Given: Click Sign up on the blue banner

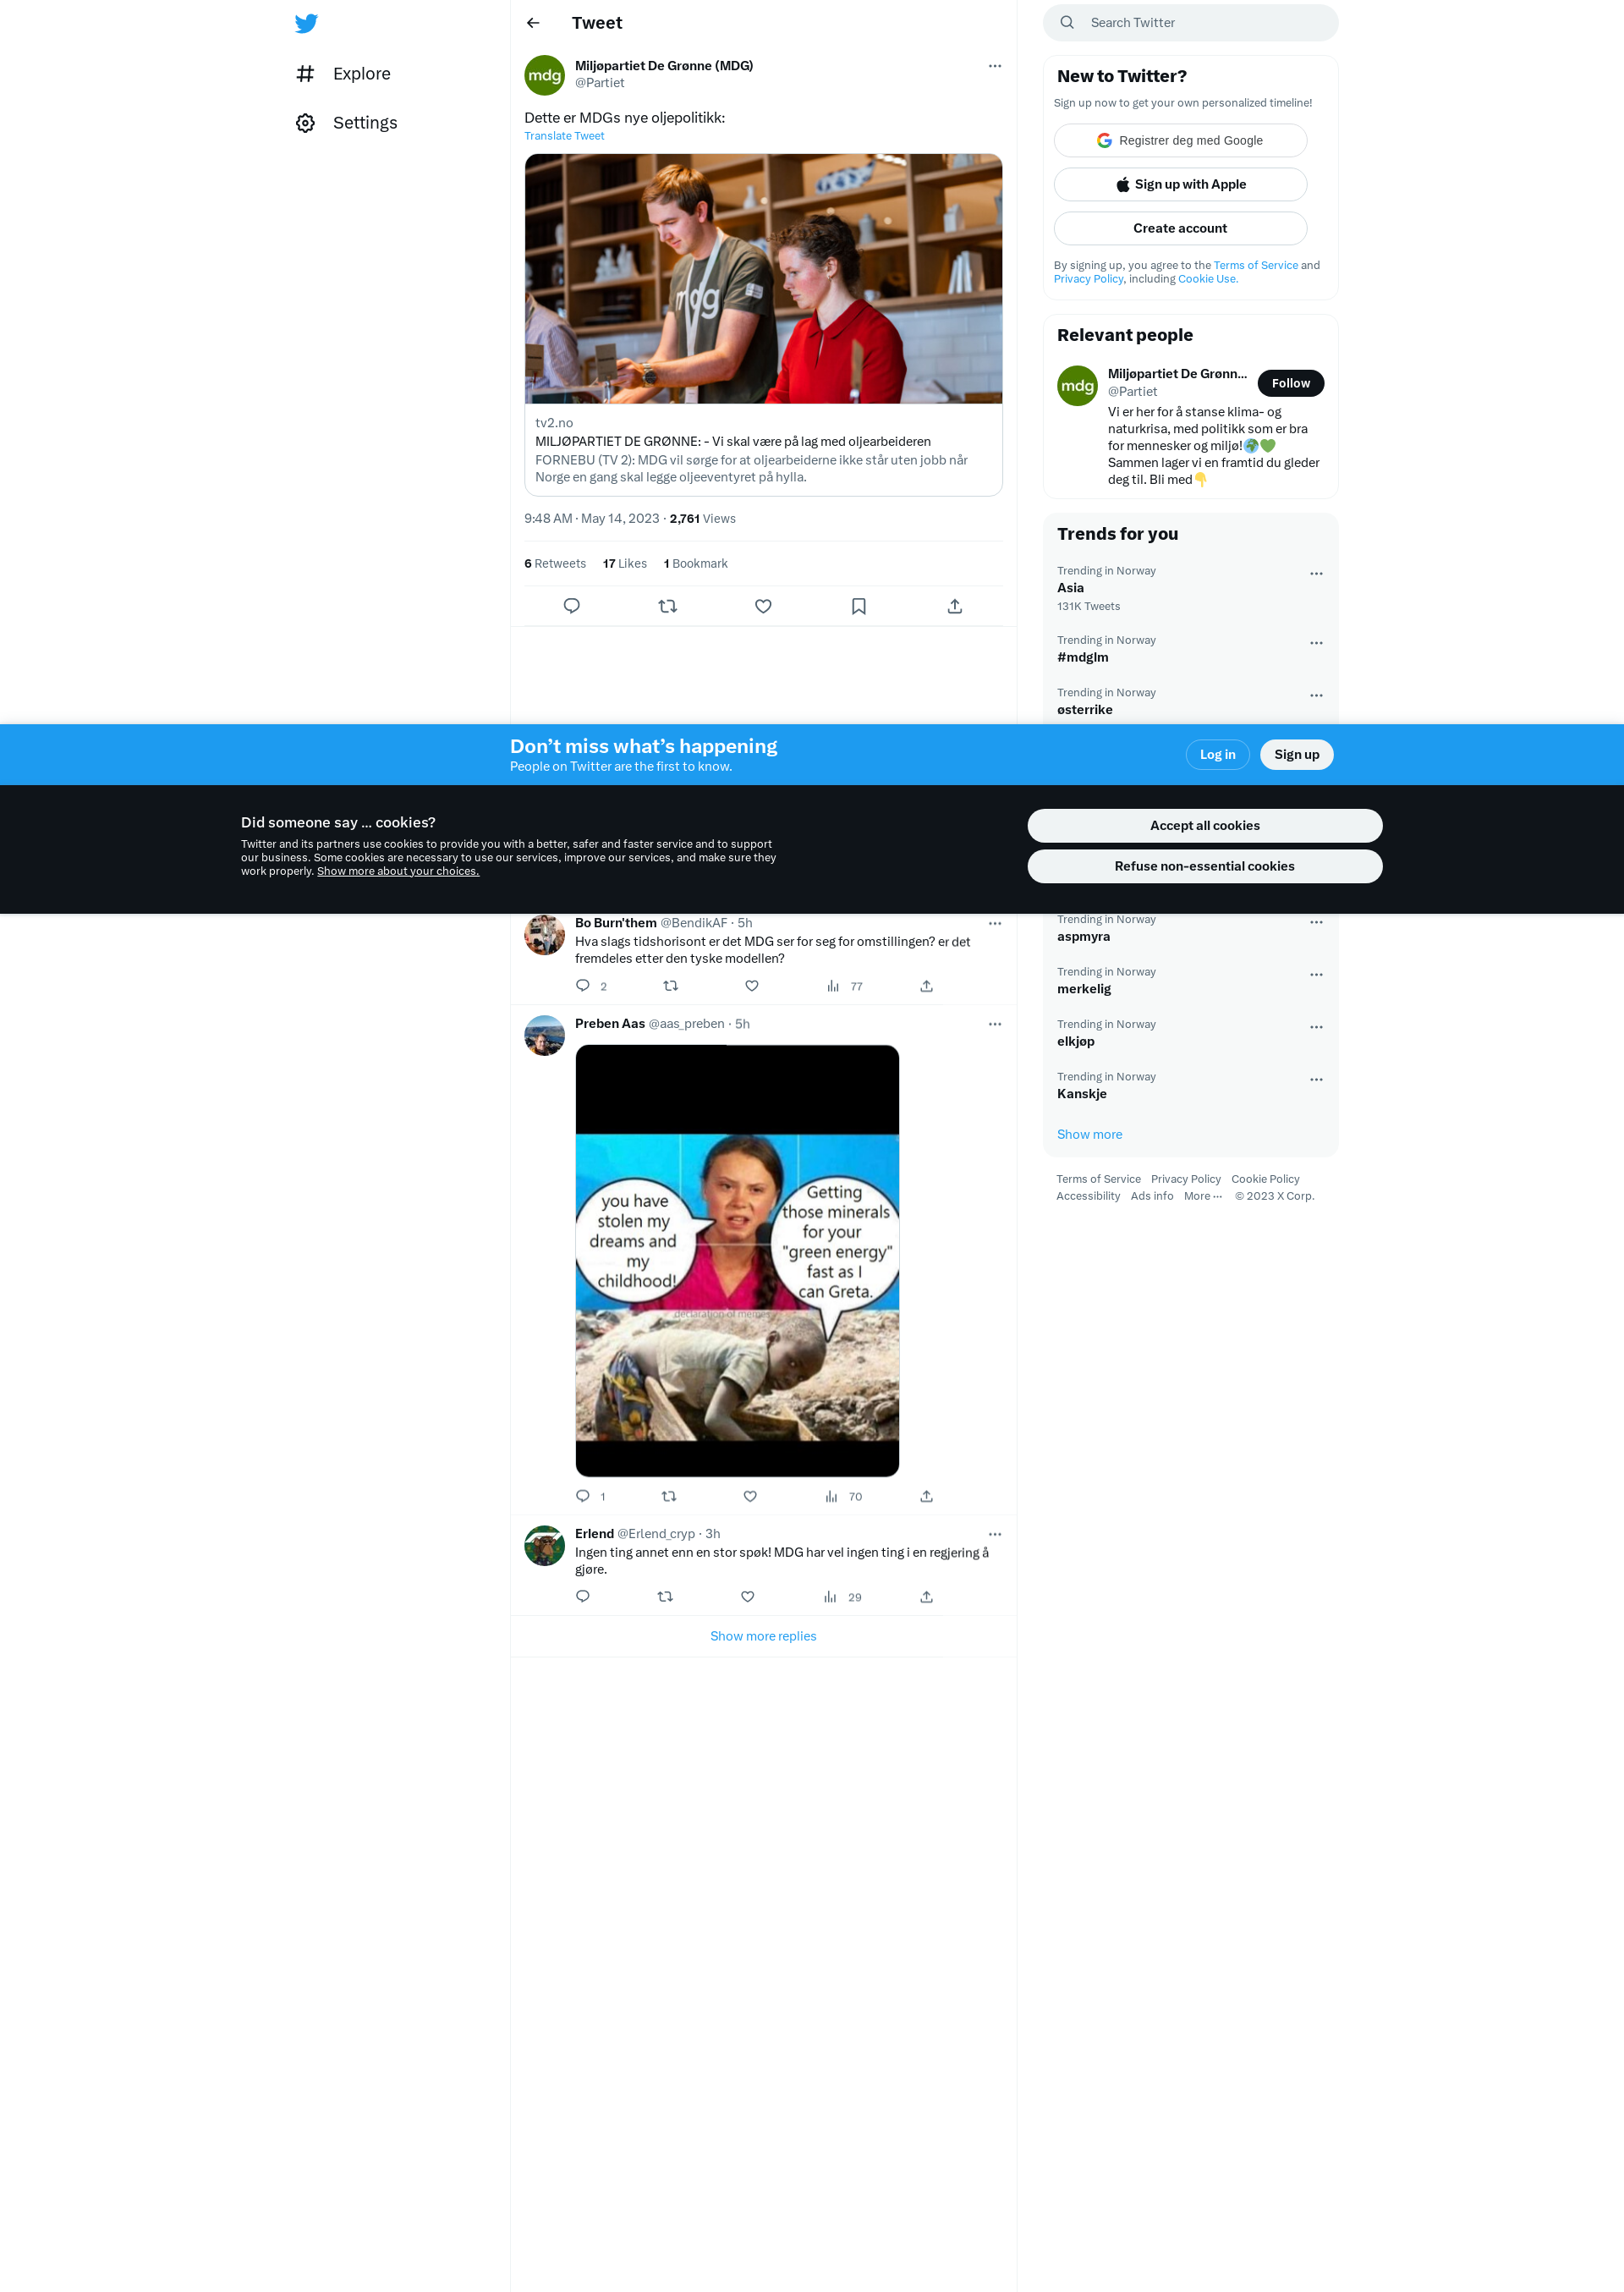Looking at the screenshot, I should click(1296, 755).
